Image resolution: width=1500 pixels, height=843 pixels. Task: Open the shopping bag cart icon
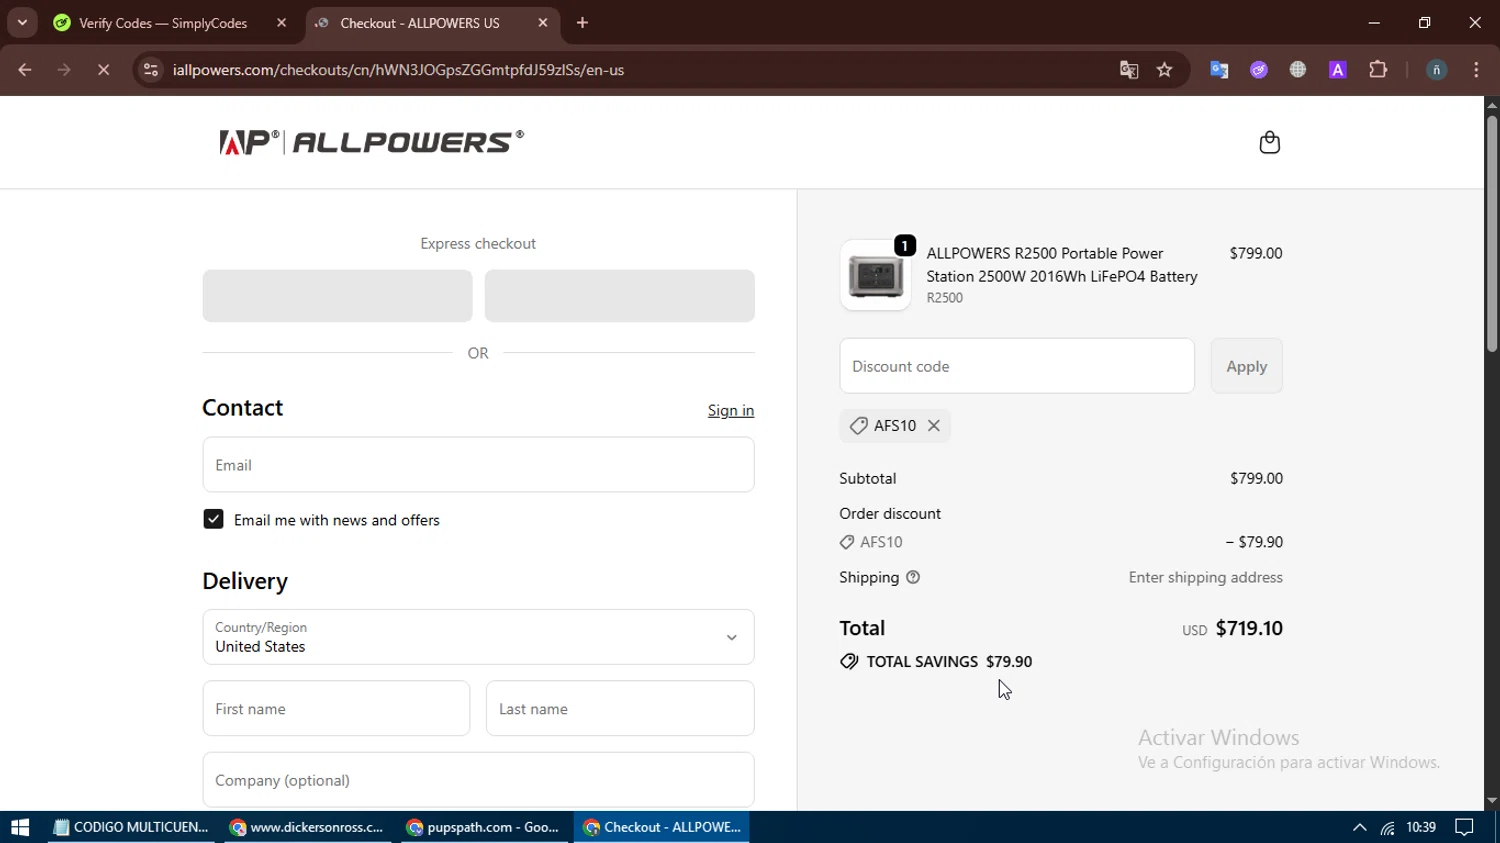pyautogui.click(x=1269, y=142)
